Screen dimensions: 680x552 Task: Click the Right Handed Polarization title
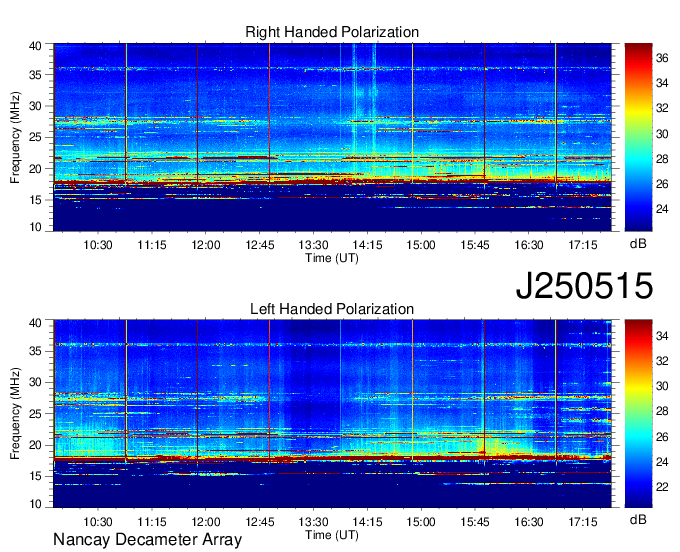pos(332,32)
